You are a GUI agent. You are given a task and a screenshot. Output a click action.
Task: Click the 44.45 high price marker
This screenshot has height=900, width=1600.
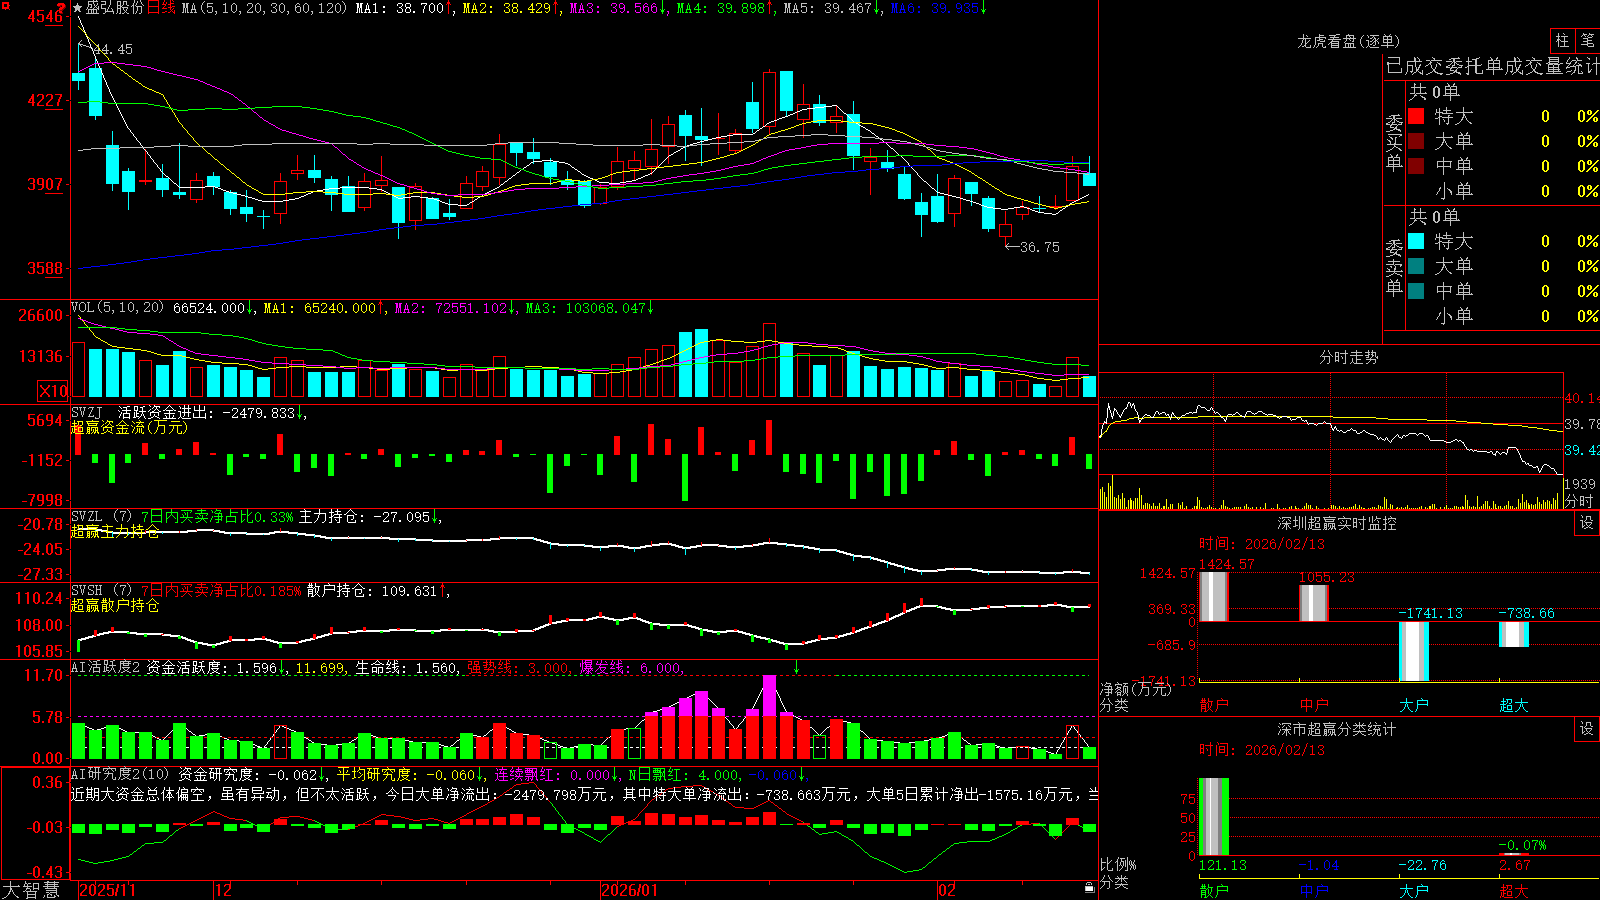pos(113,49)
